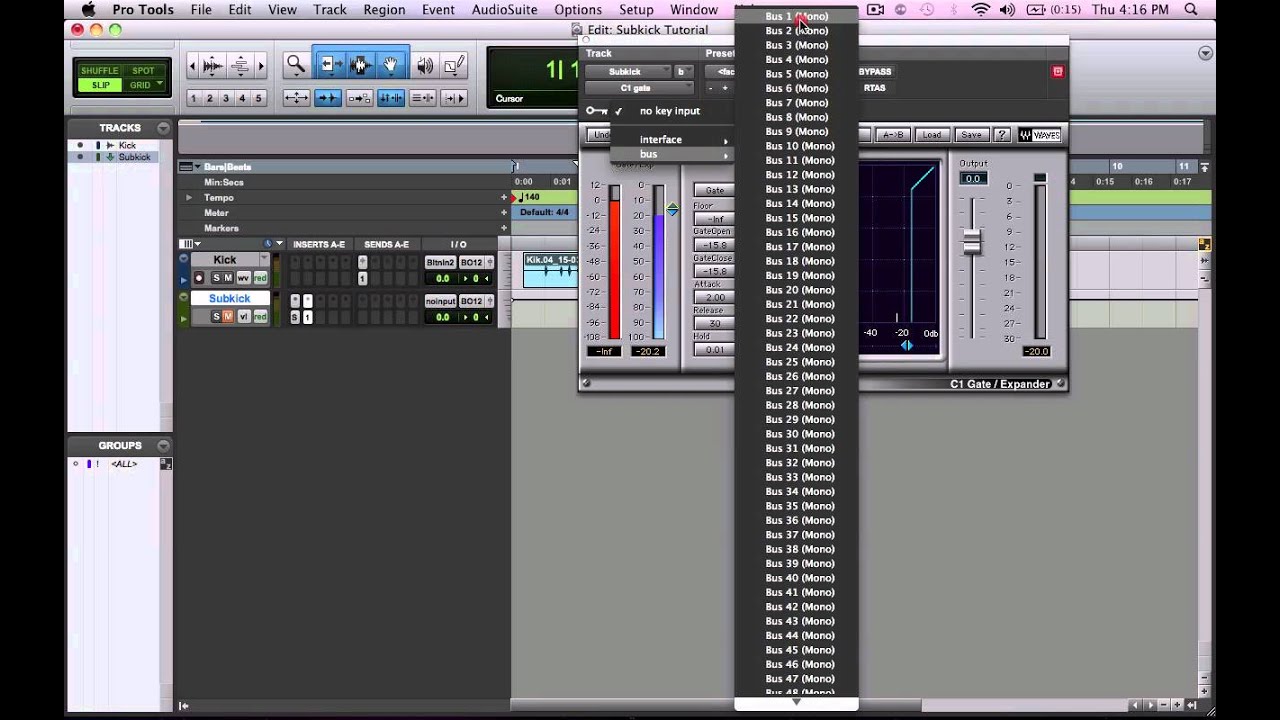This screenshot has height=720, width=1280.
Task: Click the Kick track volume 0.0 field
Action: [x=443, y=278]
